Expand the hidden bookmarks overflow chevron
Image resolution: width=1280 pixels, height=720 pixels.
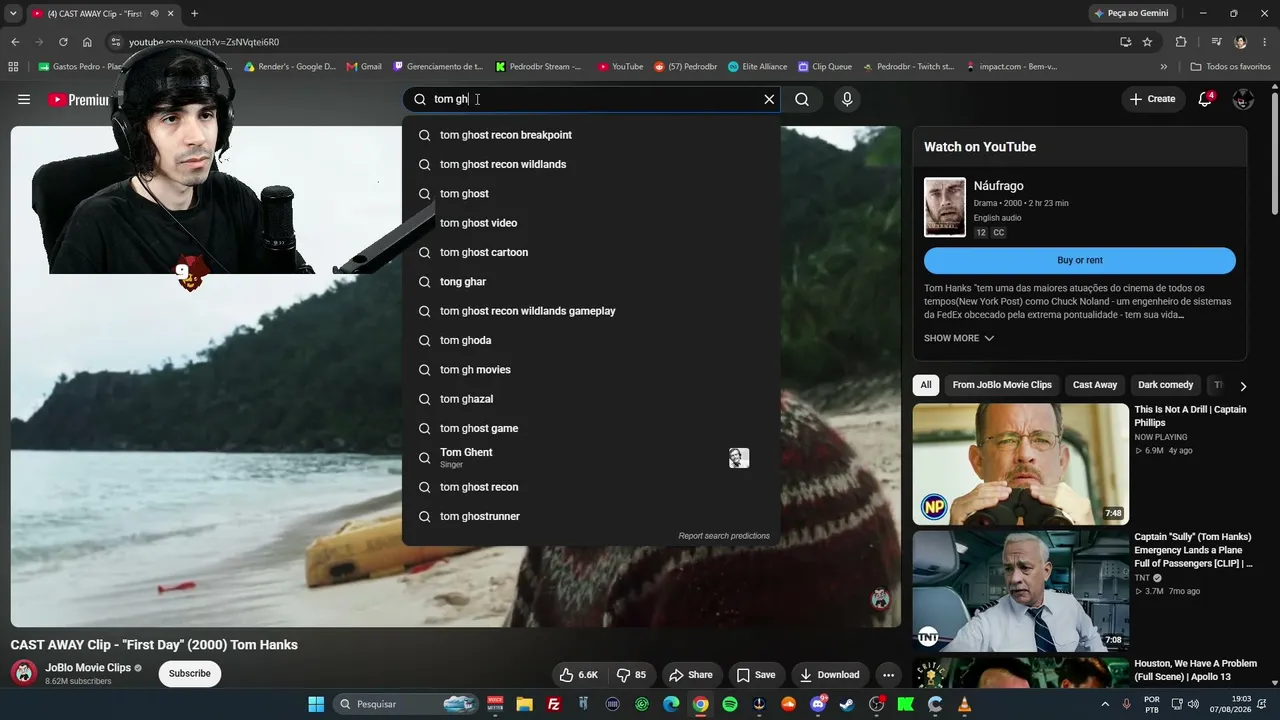click(1163, 67)
